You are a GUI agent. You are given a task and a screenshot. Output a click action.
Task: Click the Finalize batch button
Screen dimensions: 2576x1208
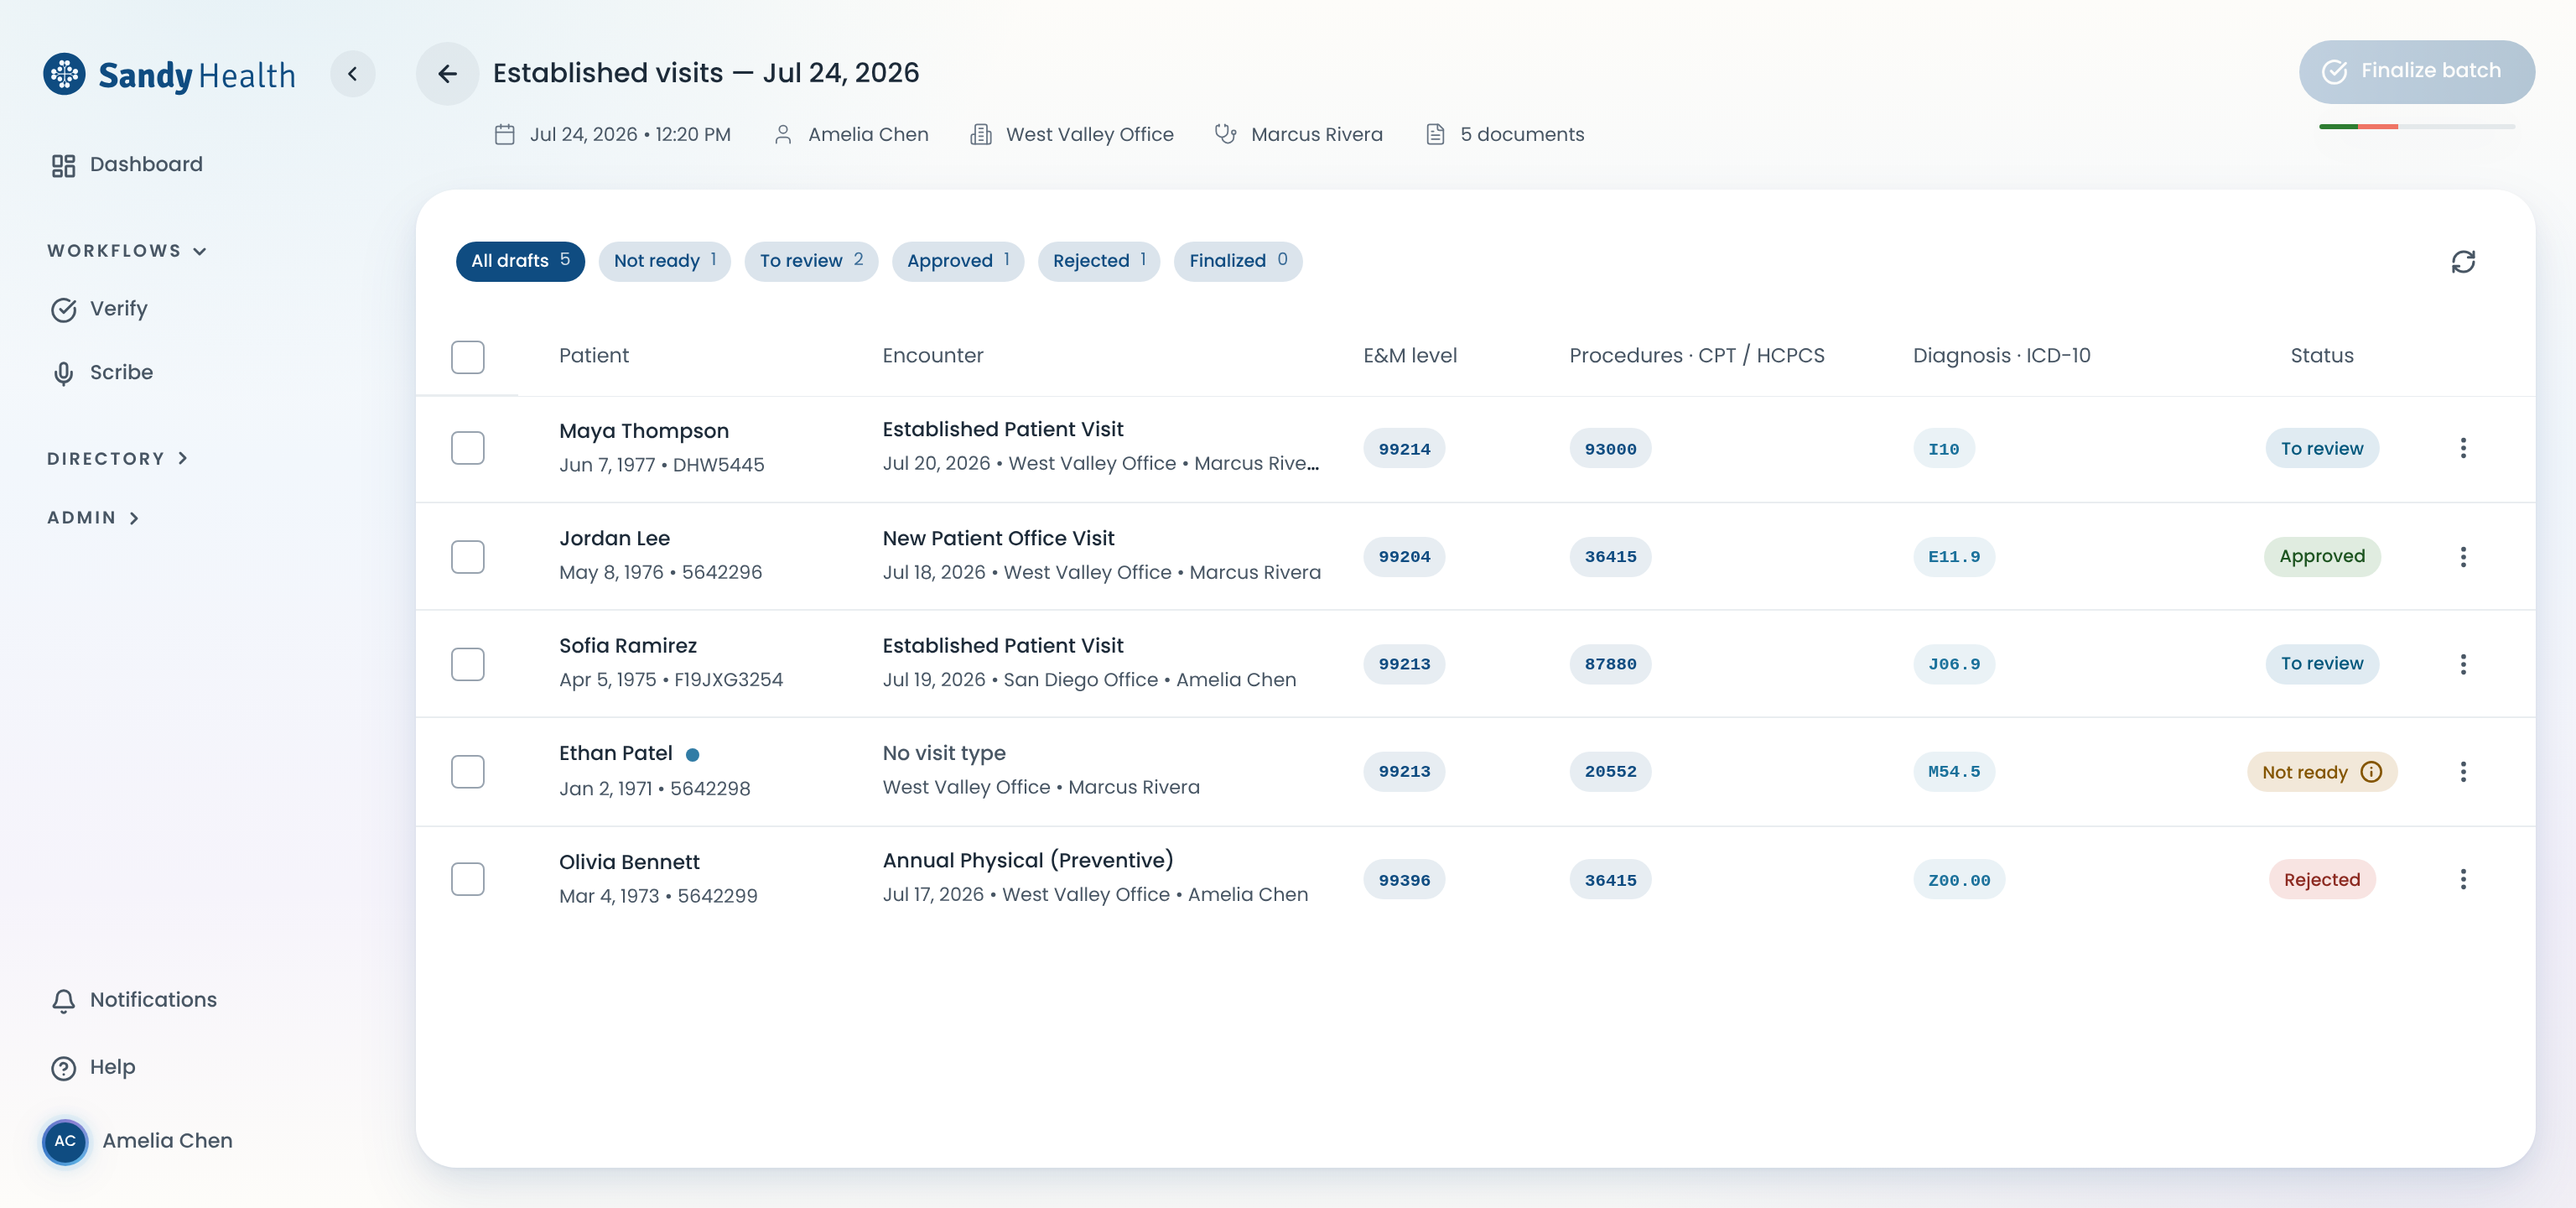pyautogui.click(x=2416, y=71)
